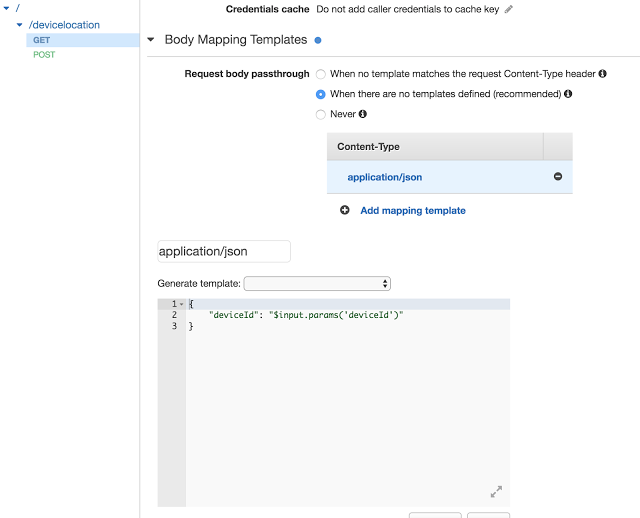This screenshot has width=640, height=518.
Task: Expand code editor using the fullscreen arrows icon
Action: [x=496, y=491]
